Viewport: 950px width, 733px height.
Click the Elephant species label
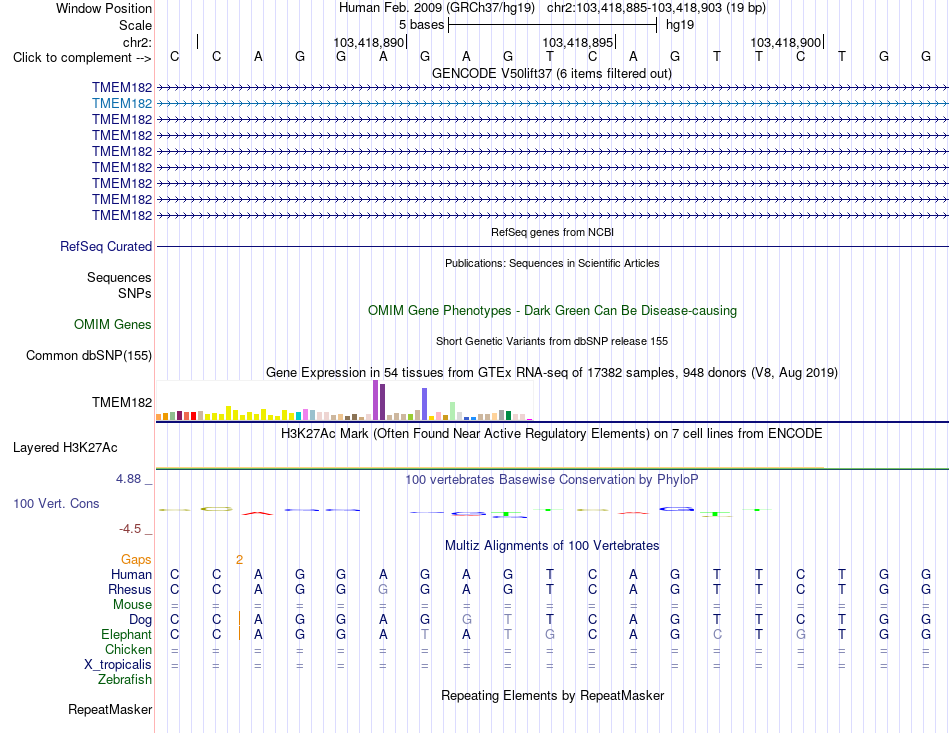point(126,634)
